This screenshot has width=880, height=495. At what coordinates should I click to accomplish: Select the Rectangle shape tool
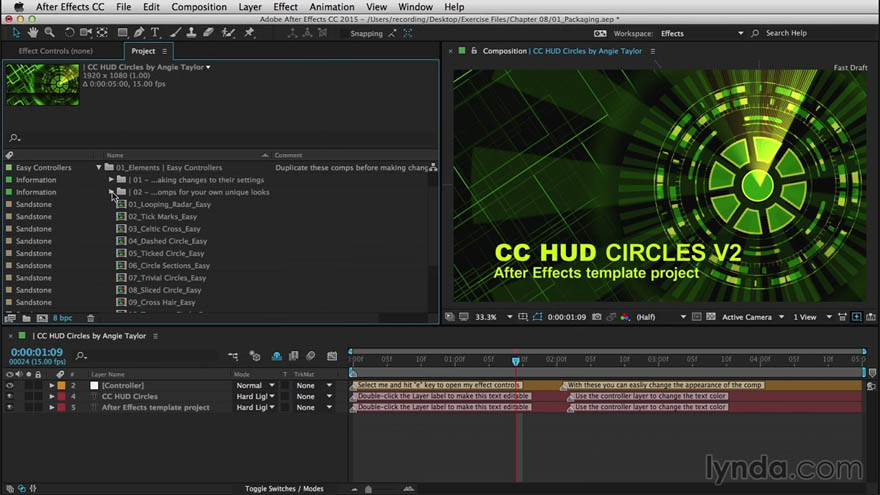click(122, 33)
